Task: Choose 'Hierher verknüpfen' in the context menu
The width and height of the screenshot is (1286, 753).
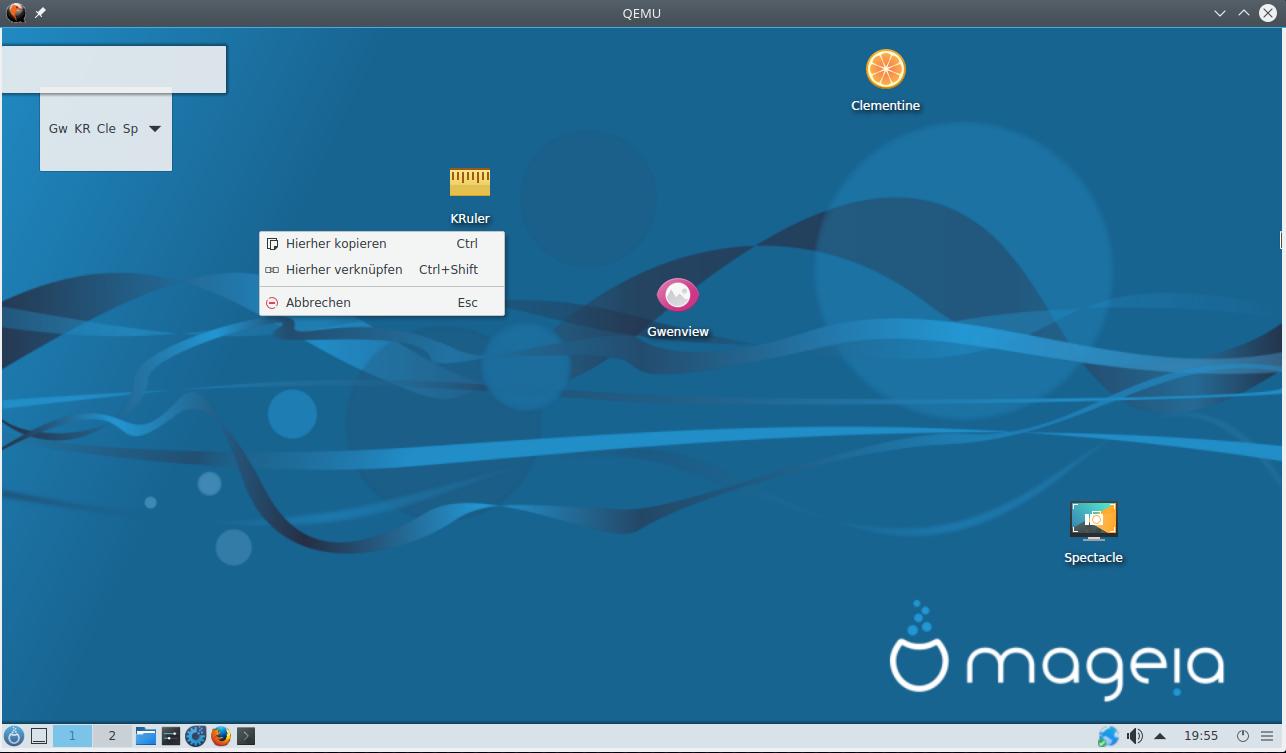Action: tap(381, 269)
